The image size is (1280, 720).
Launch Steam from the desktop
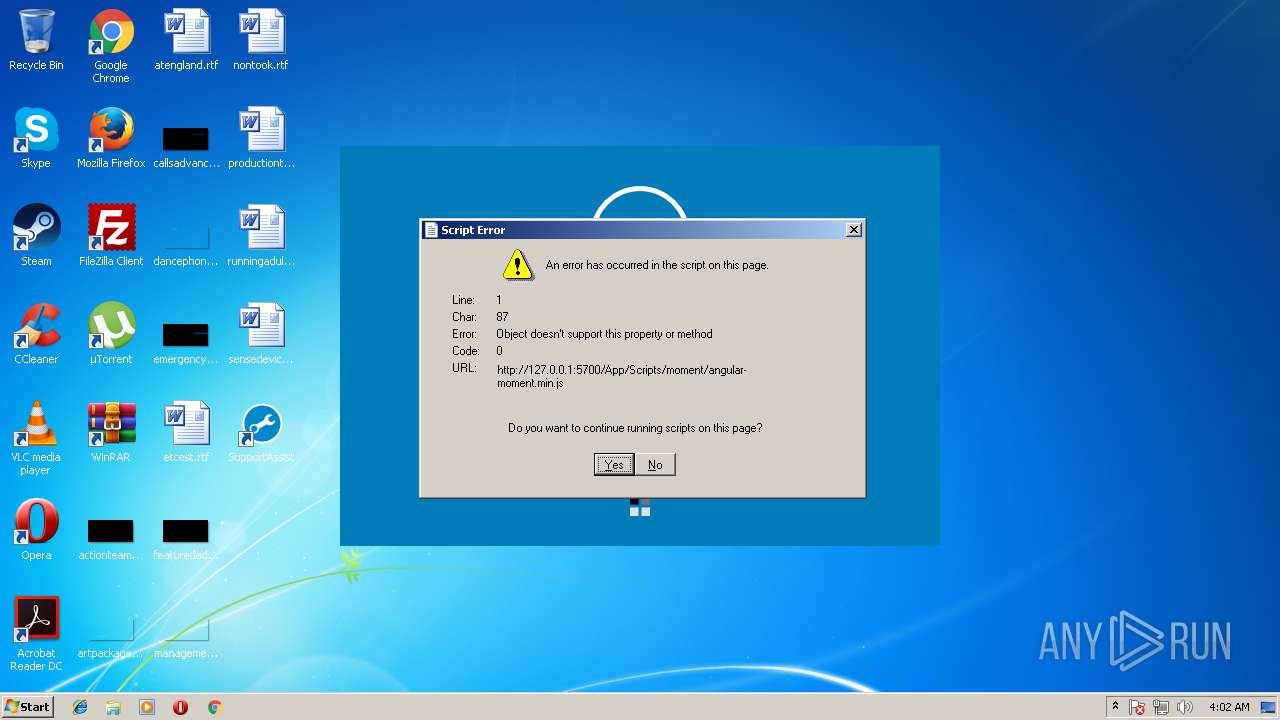pos(36,236)
